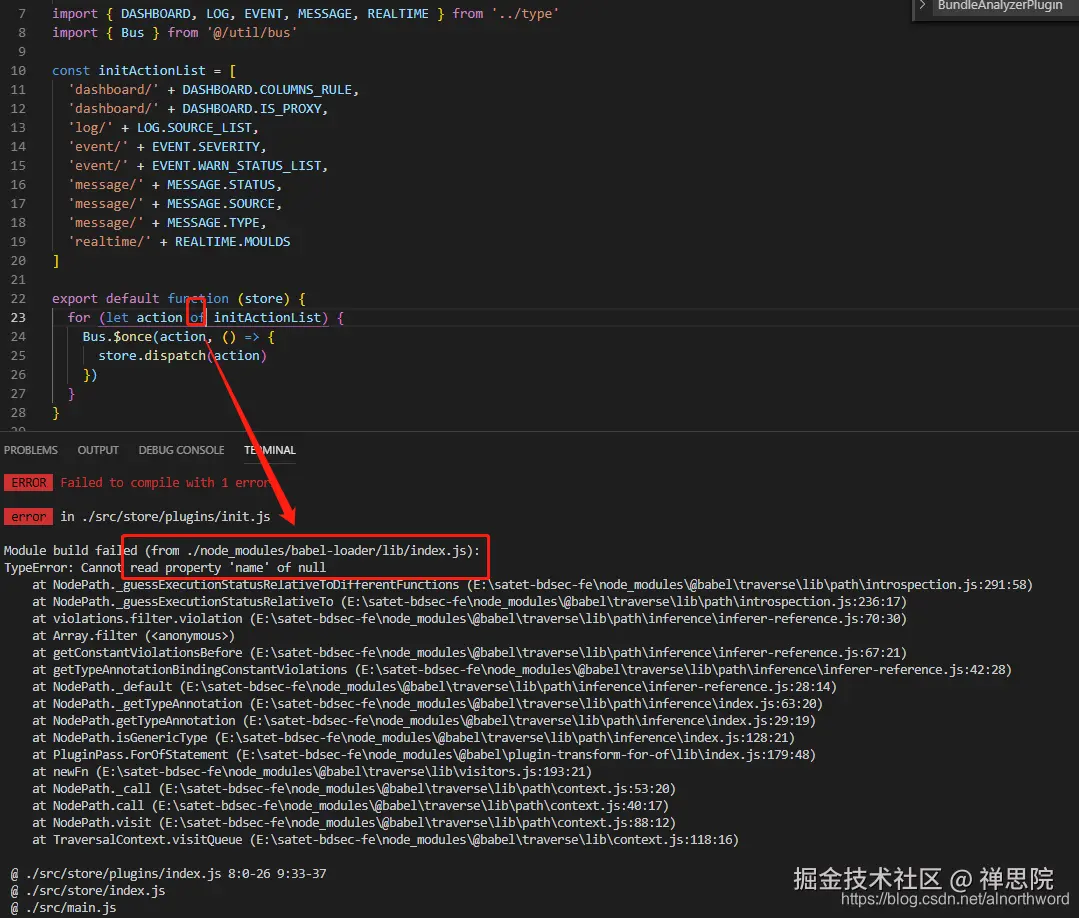Click line number 23 in the gutter
Image resolution: width=1079 pixels, height=918 pixels.
(18, 318)
